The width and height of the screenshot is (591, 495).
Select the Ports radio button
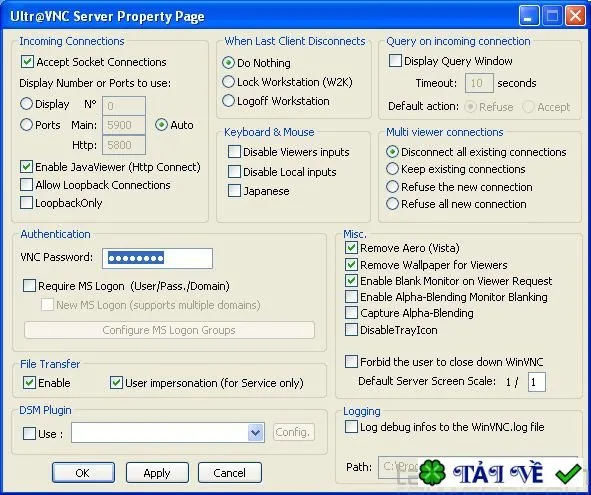(x=26, y=125)
